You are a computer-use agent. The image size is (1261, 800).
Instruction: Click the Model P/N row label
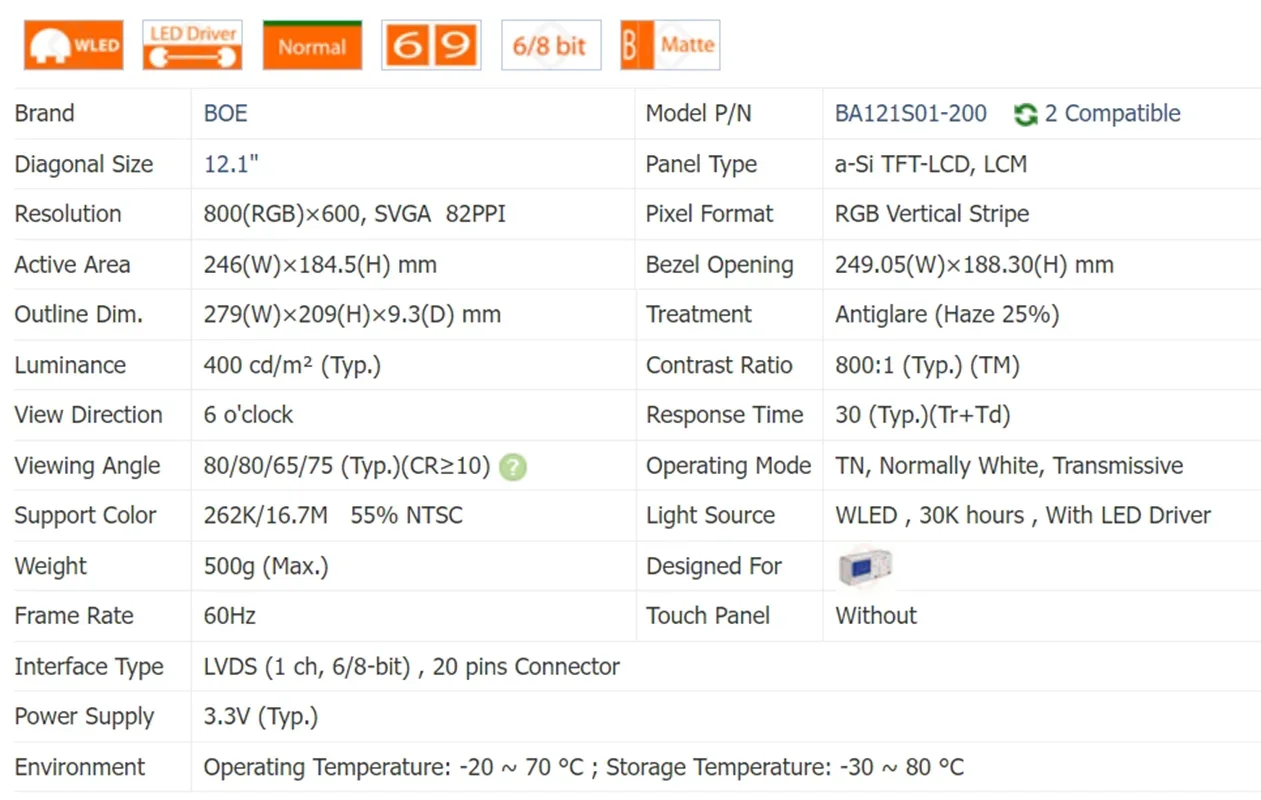pyautogui.click(x=698, y=114)
